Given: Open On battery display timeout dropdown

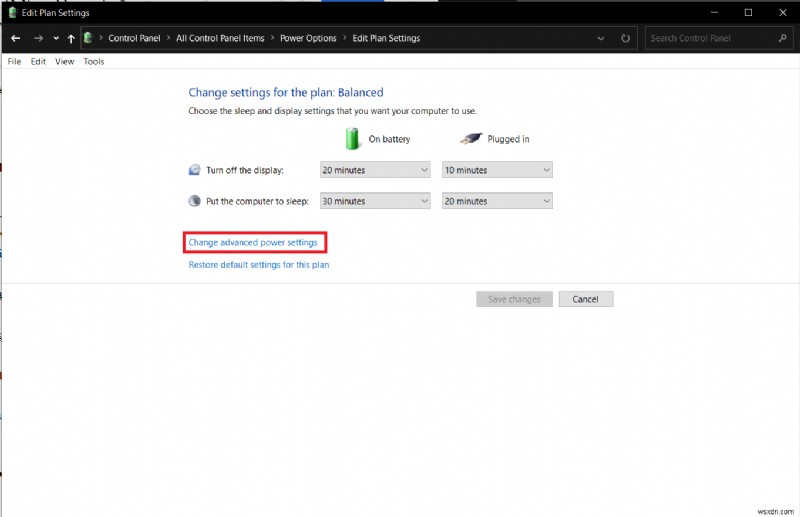Looking at the screenshot, I should 375,170.
